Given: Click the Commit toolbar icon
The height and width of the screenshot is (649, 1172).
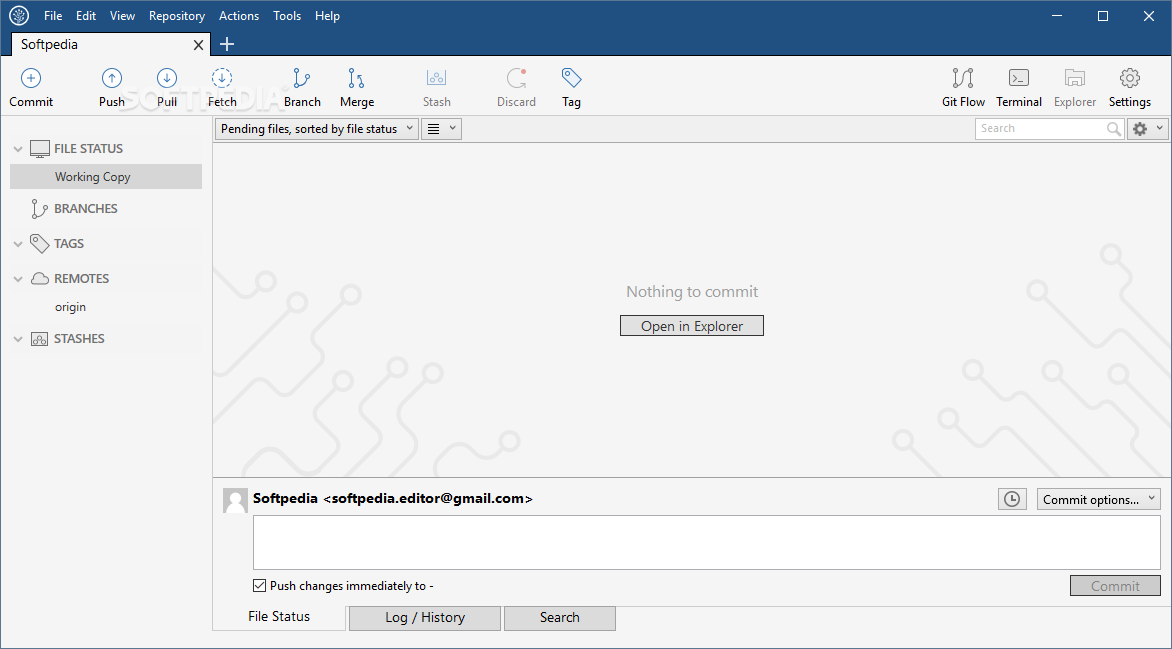Looking at the screenshot, I should tap(31, 78).
